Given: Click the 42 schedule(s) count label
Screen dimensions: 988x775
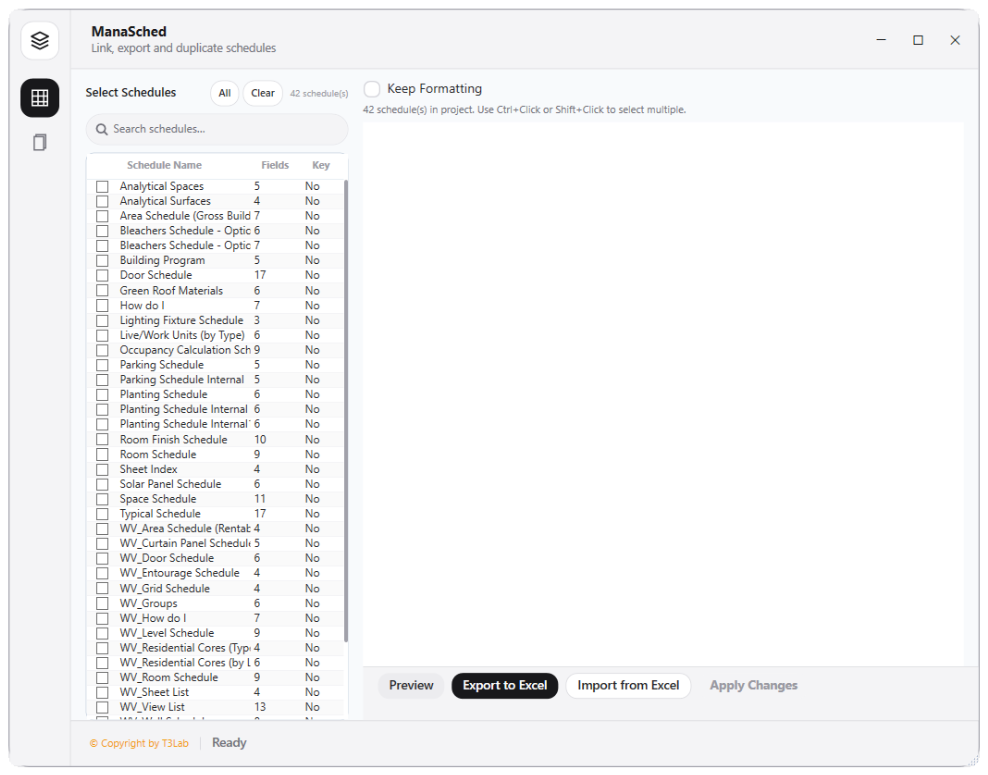Looking at the screenshot, I should (319, 94).
